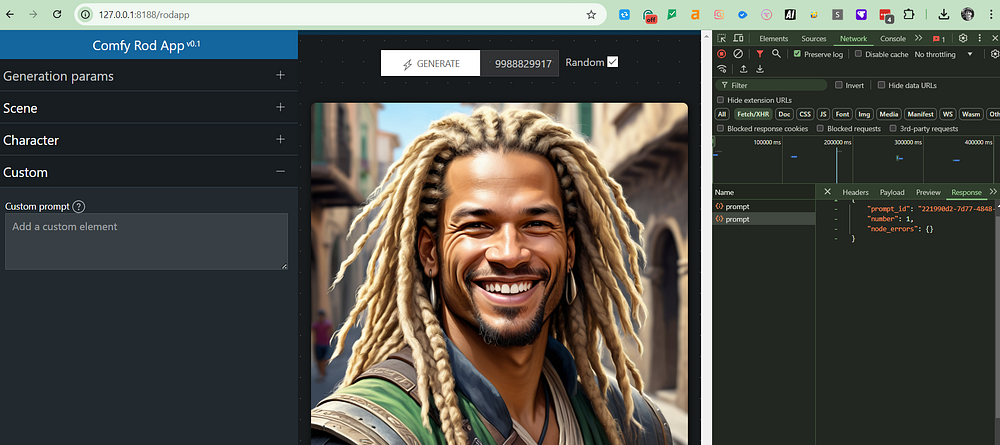This screenshot has width=1000, height=445.
Task: Select the CSS request type filter
Action: coord(805,114)
